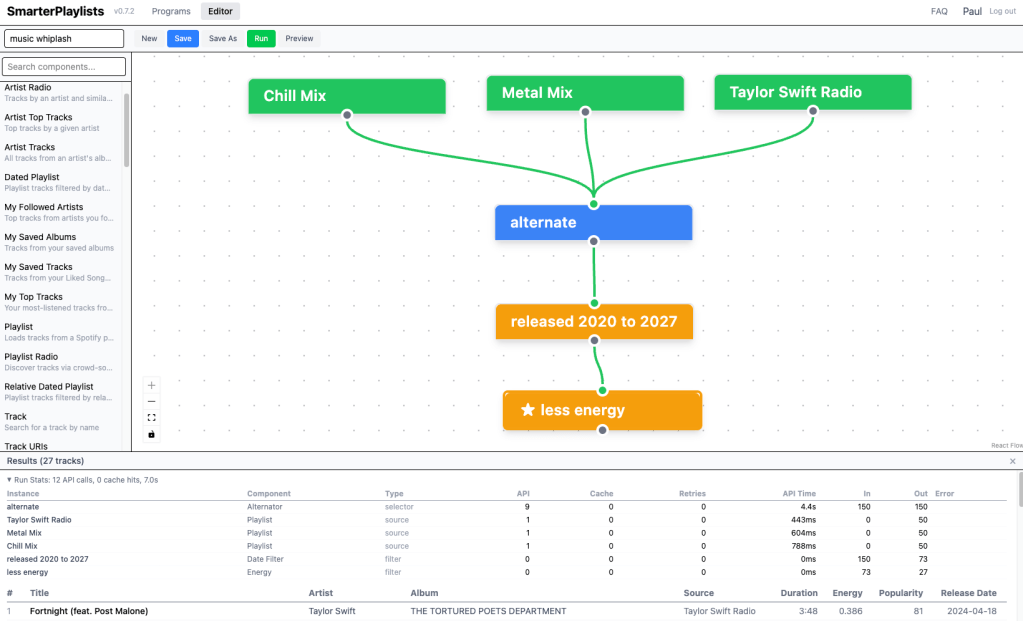
Task: Close the Results panel
Action: (1012, 461)
